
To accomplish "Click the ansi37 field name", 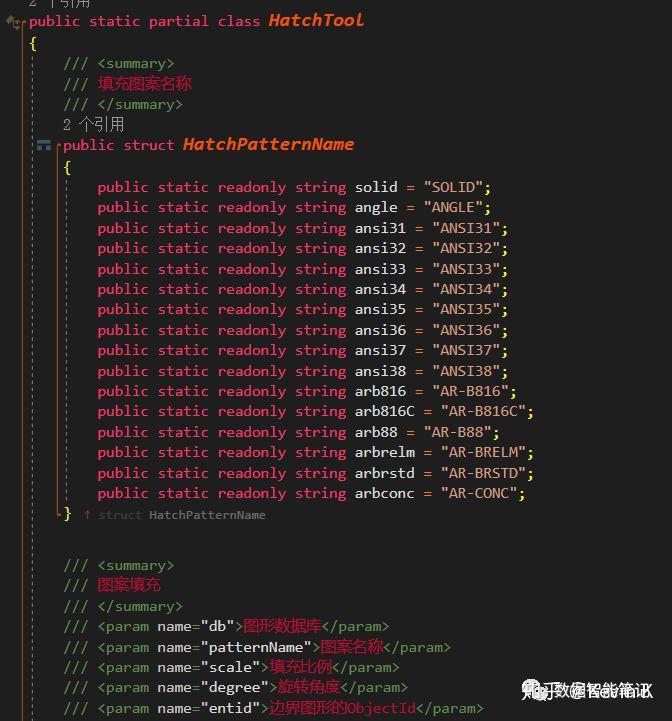I will click(x=380, y=350).
